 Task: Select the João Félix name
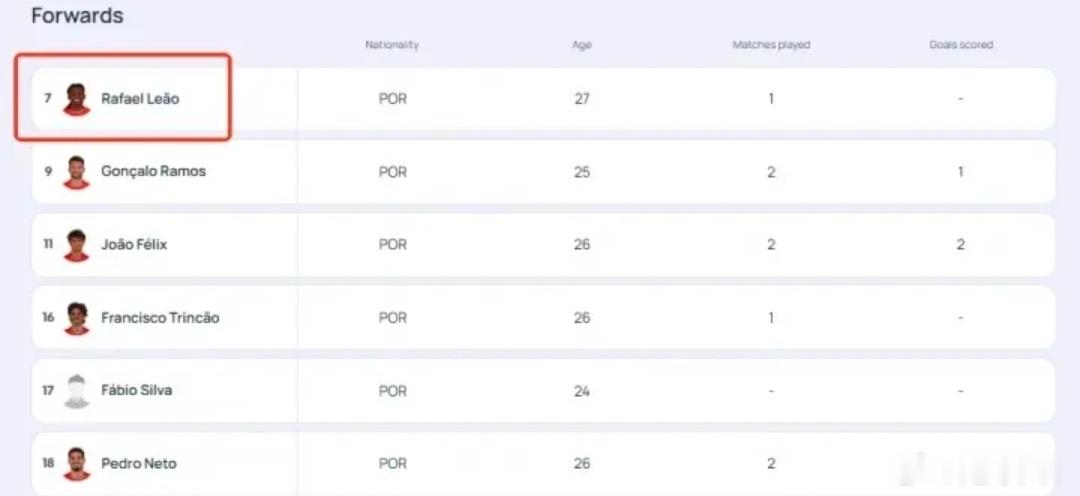pos(134,245)
